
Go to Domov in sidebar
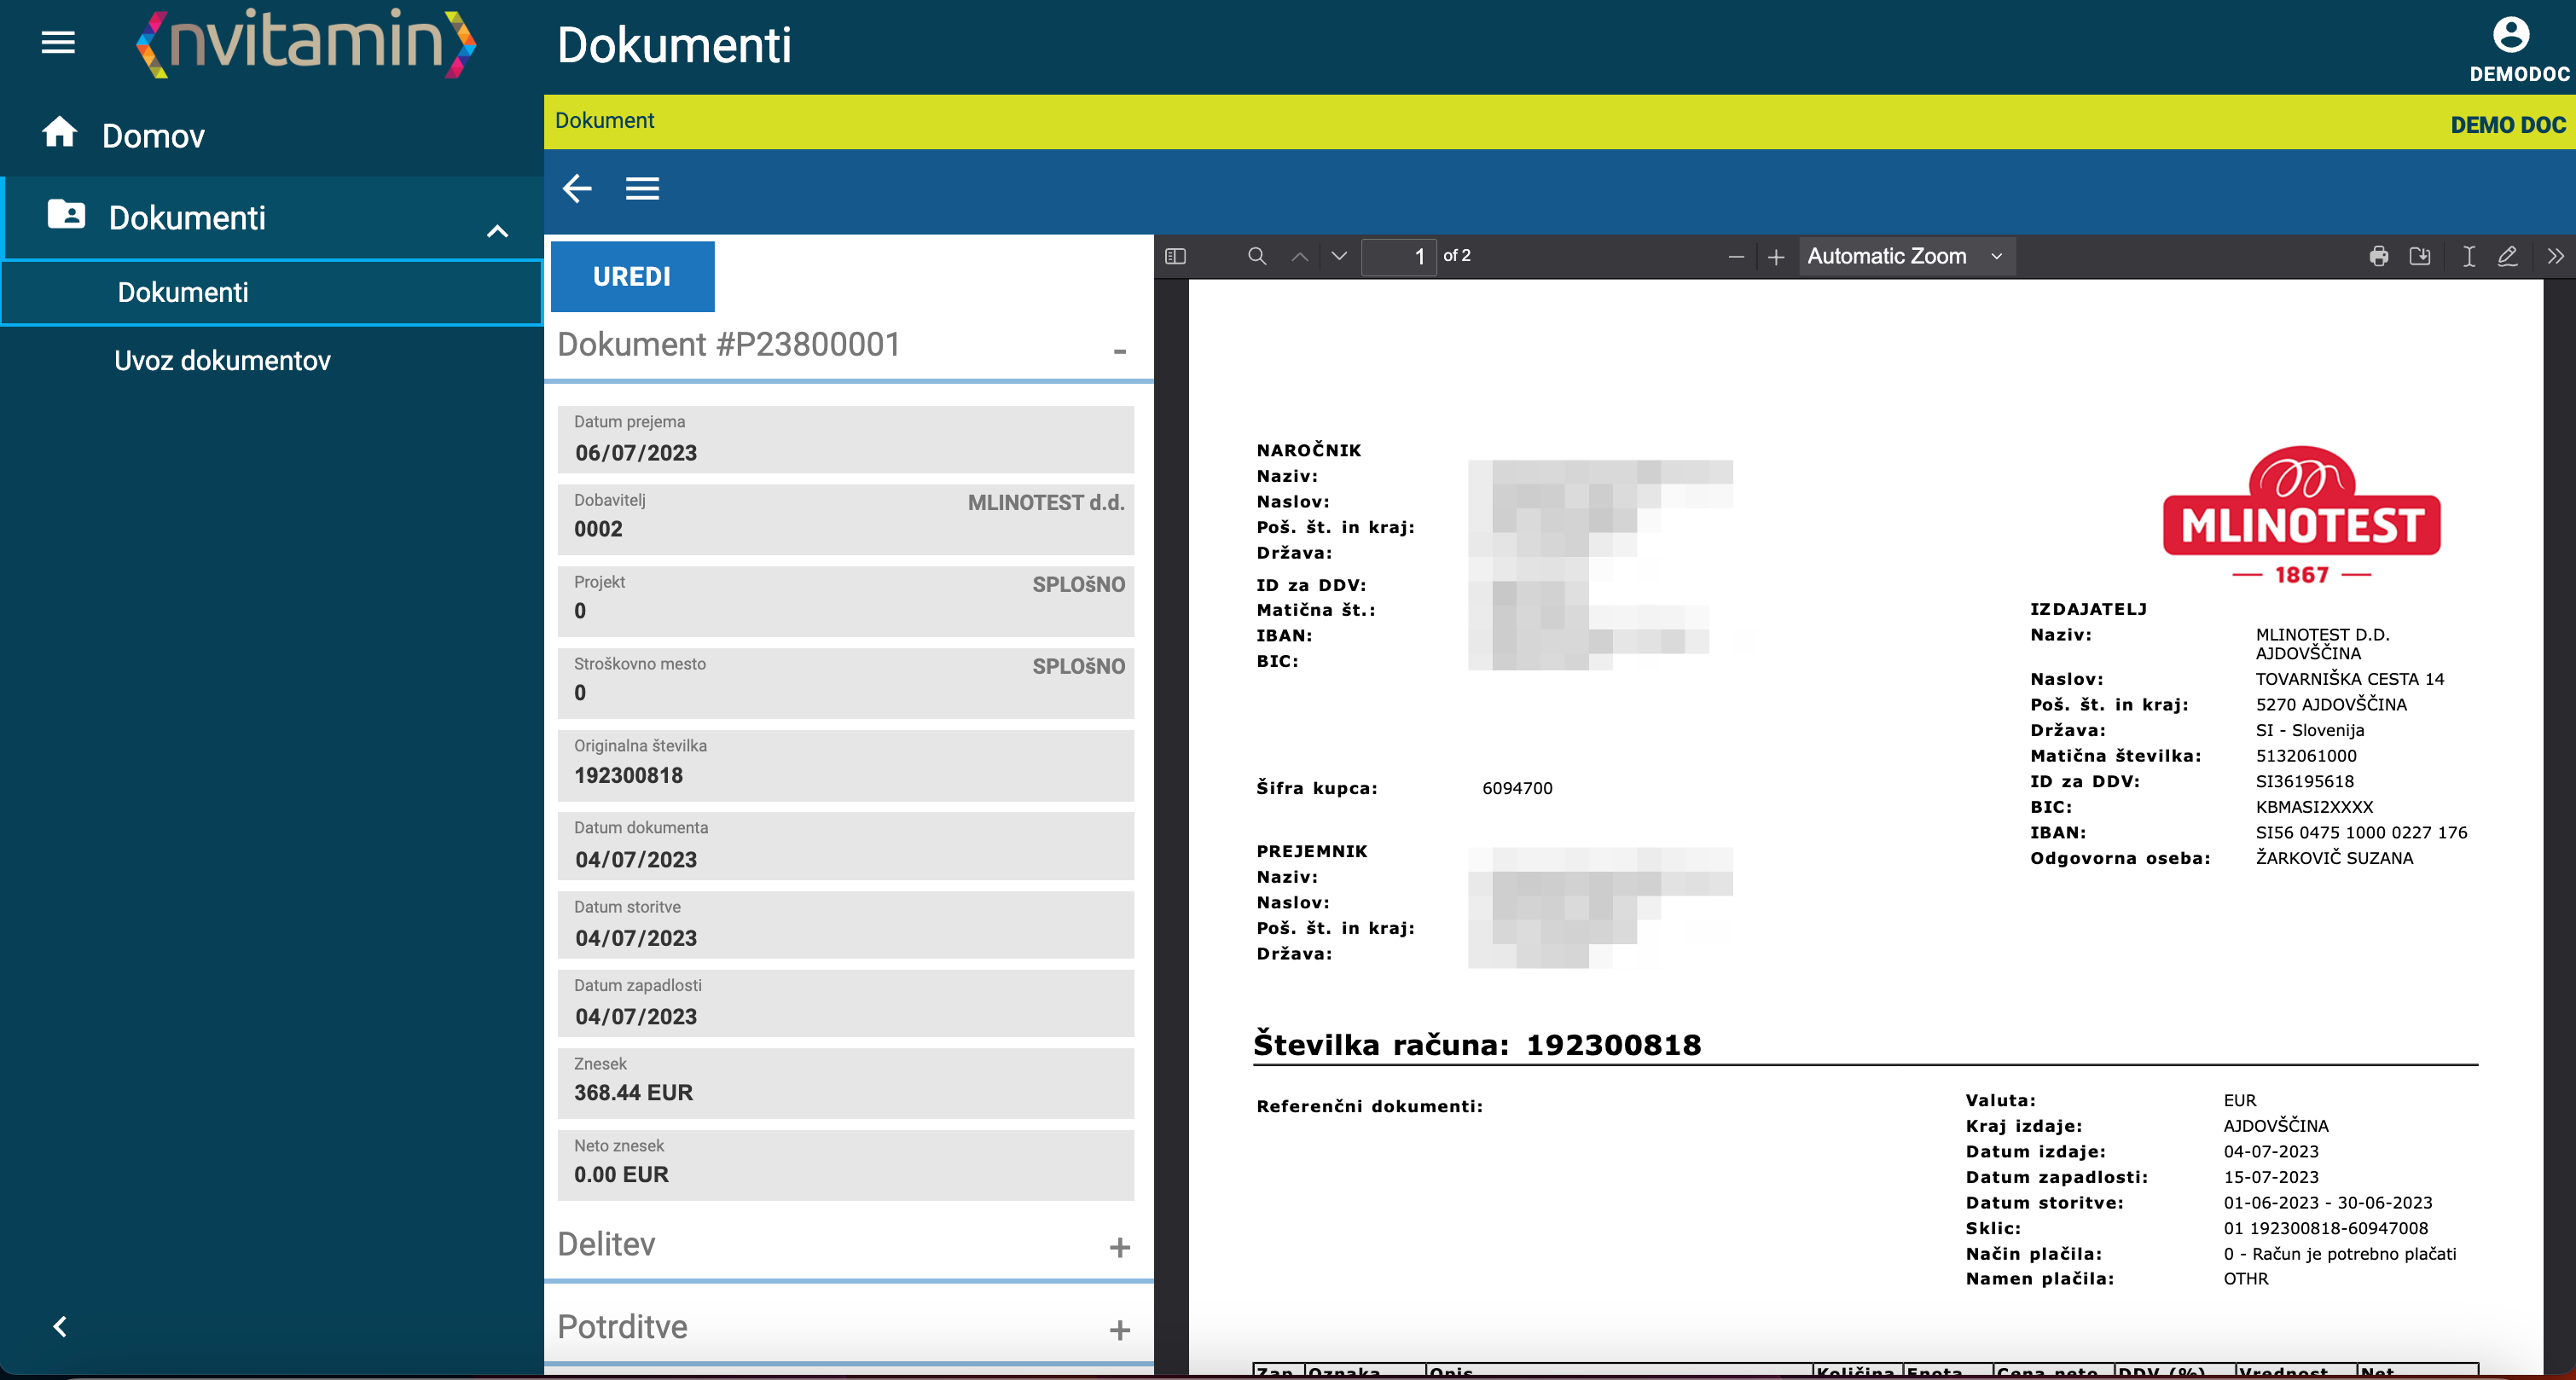click(153, 135)
